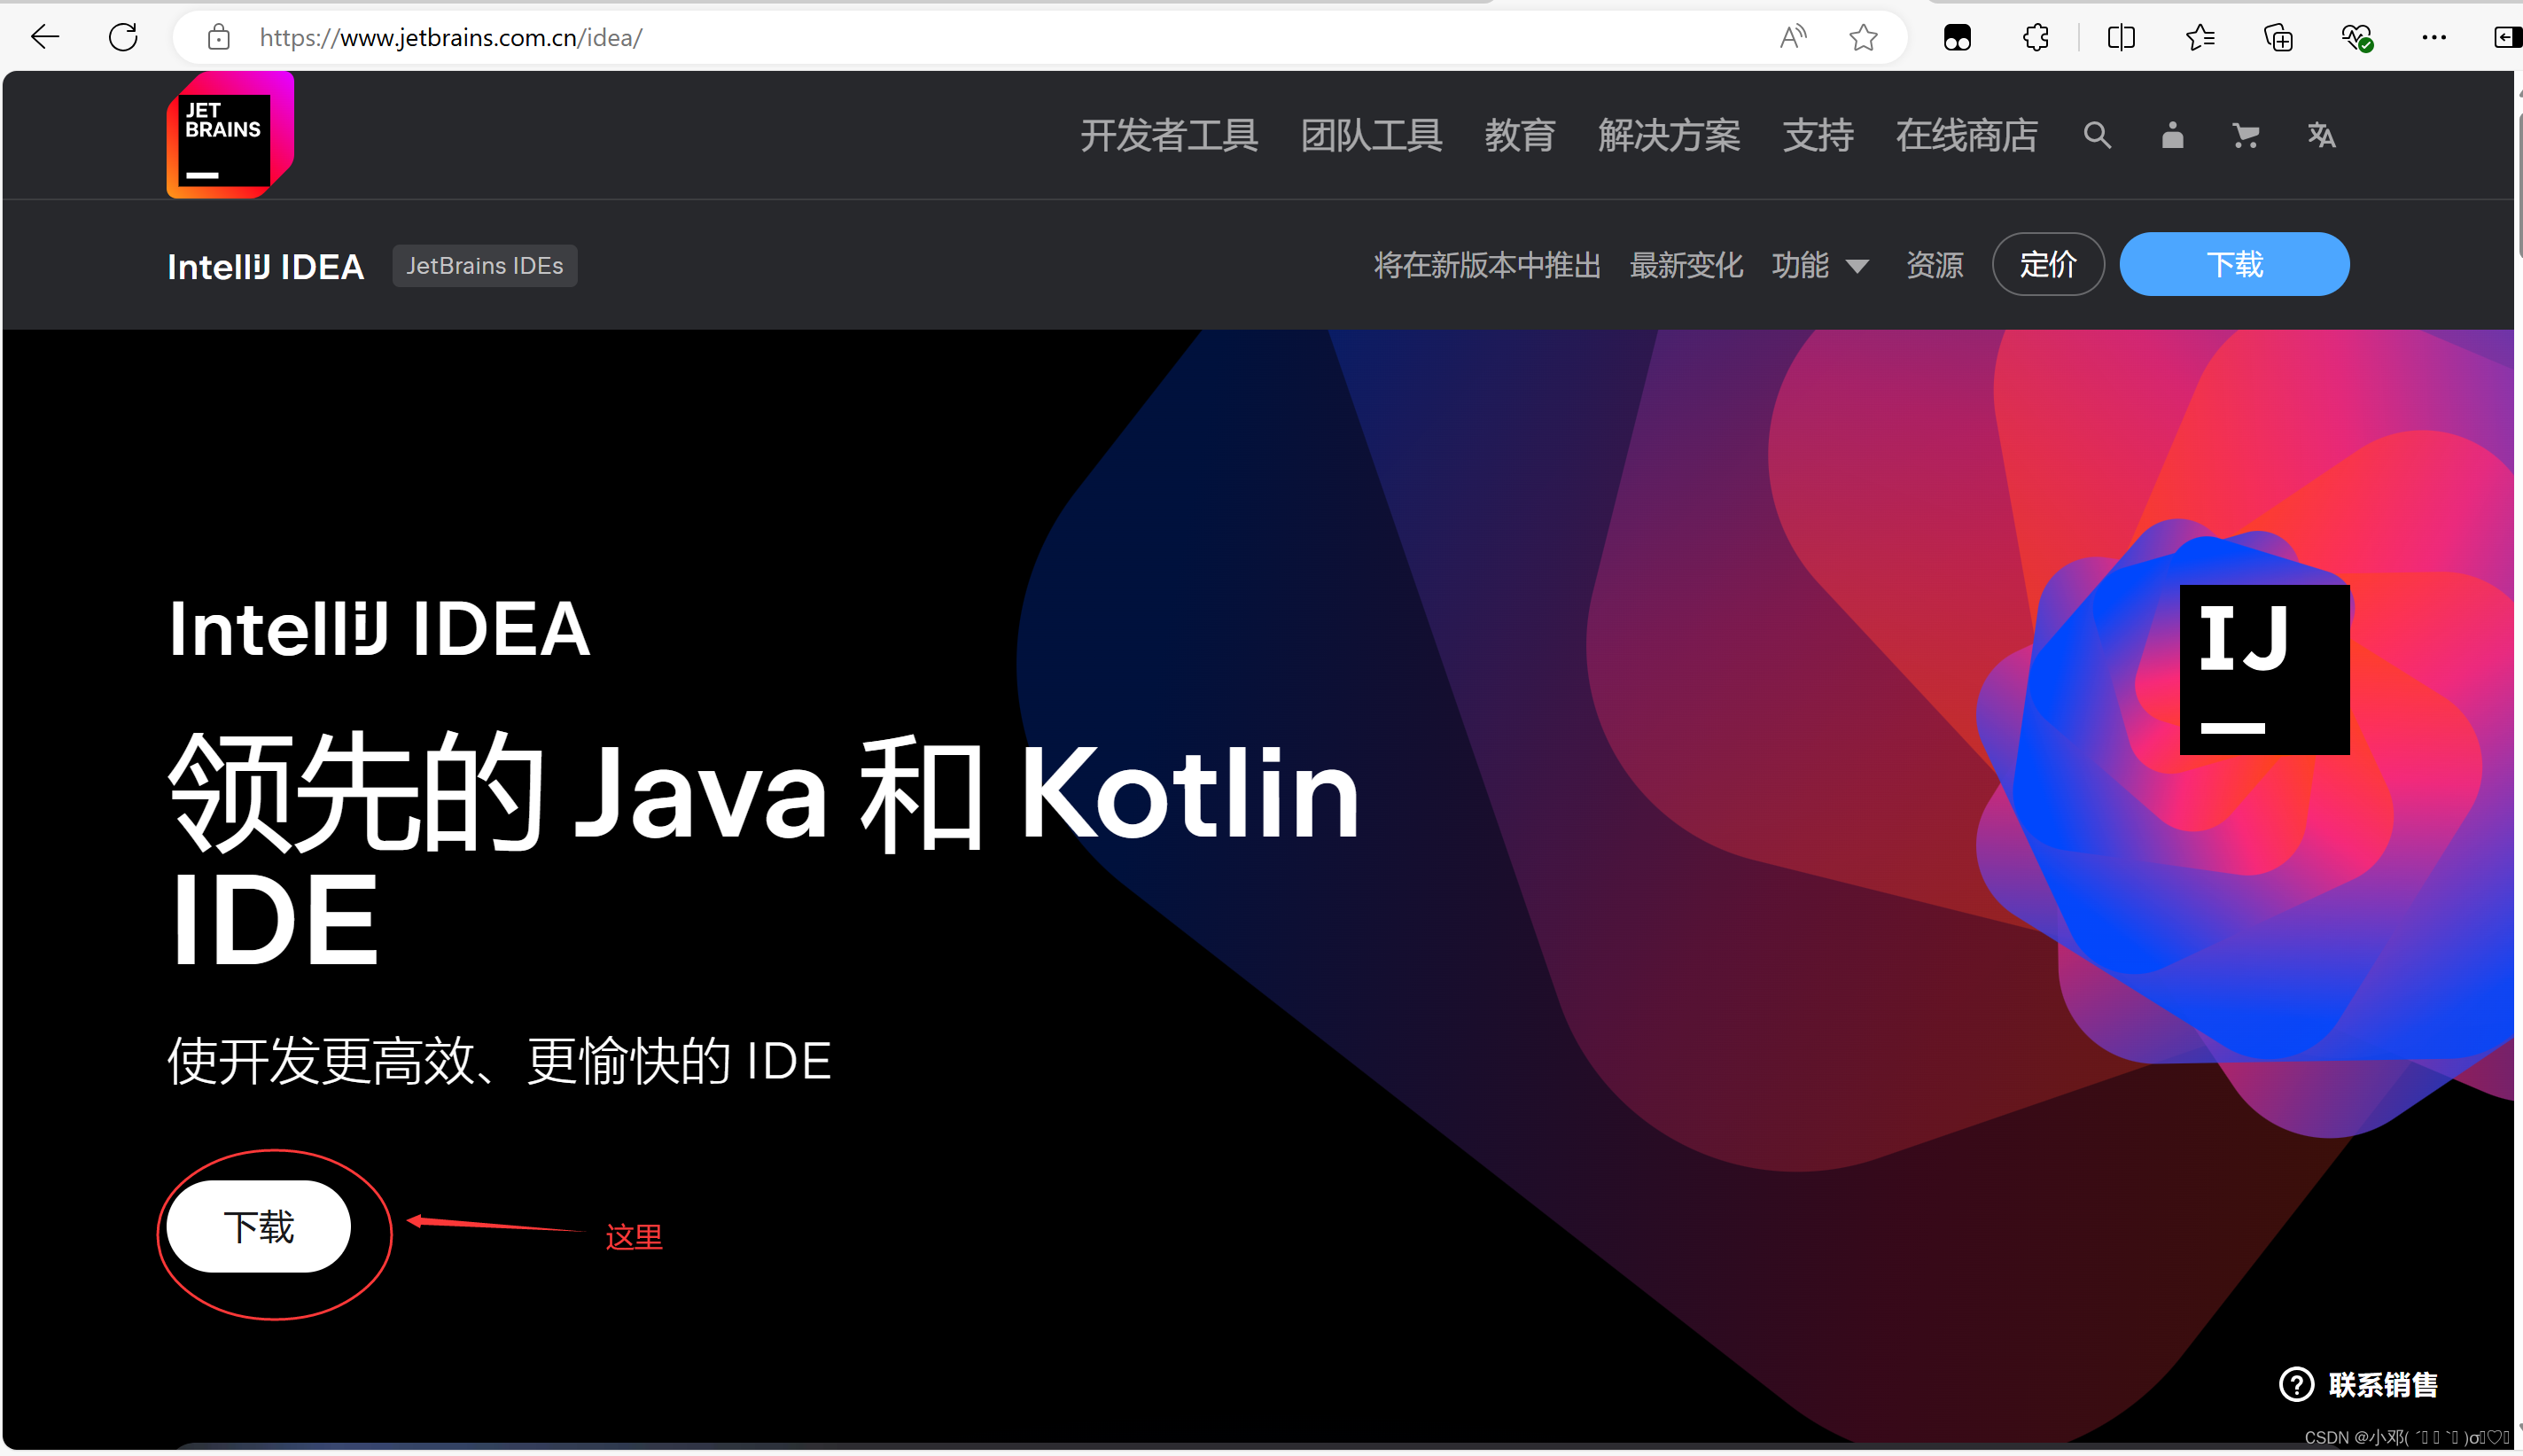
Task: Open browser settings three-dots menu
Action: (x=2433, y=38)
